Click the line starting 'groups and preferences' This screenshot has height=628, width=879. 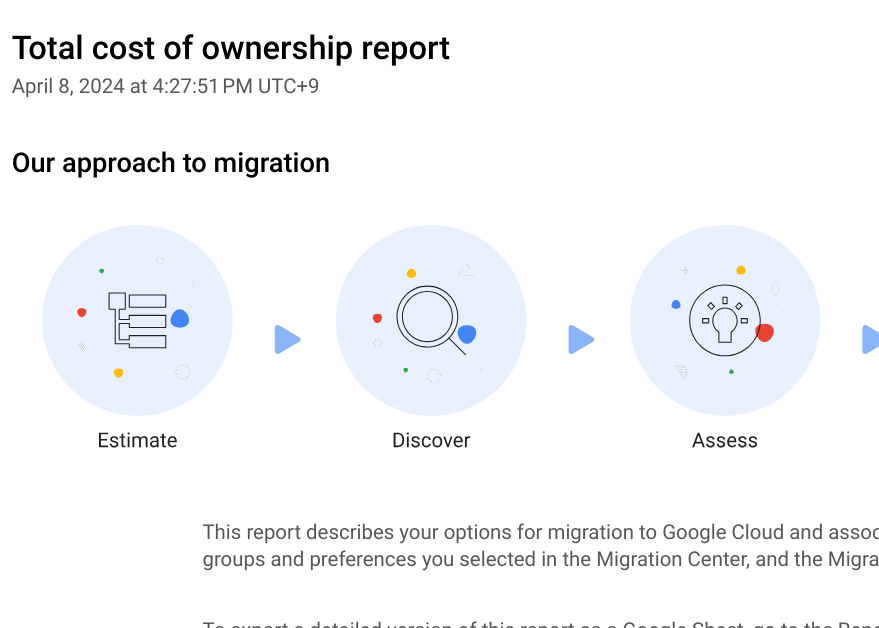coord(540,559)
